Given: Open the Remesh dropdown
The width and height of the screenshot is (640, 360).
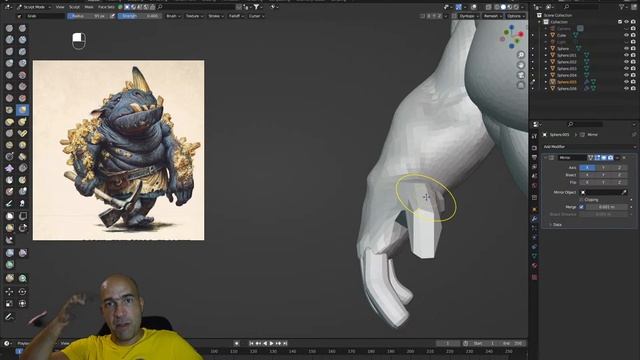Looking at the screenshot, I should (x=492, y=16).
